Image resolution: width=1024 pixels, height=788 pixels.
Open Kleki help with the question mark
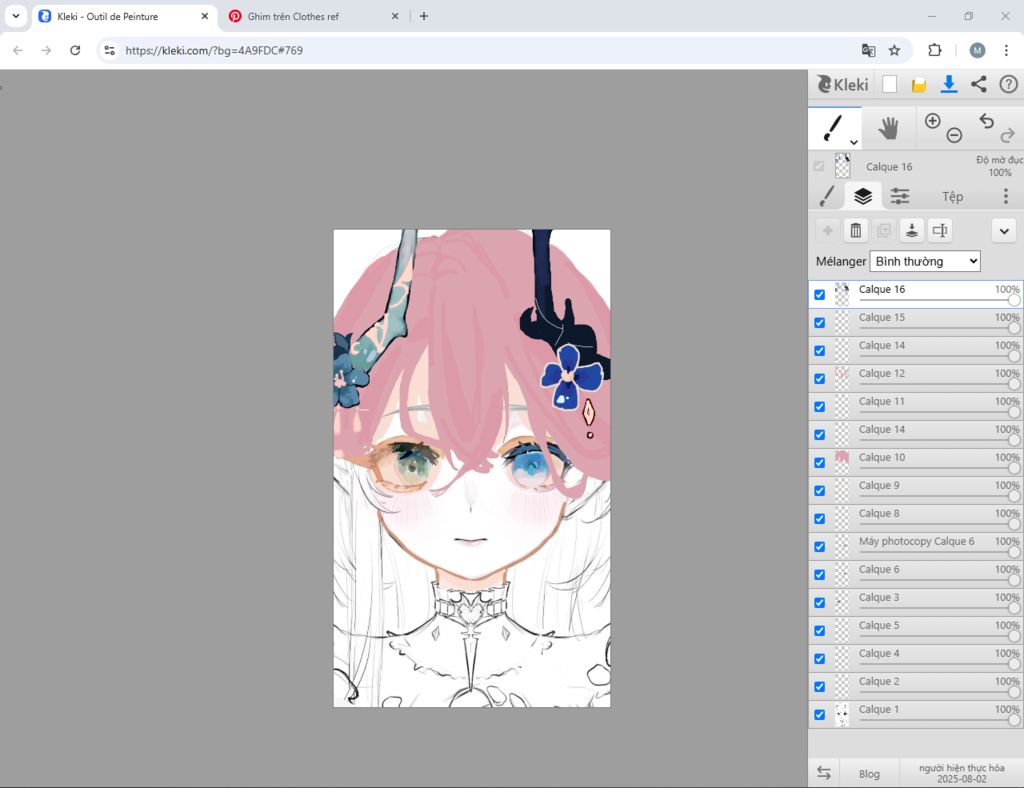click(x=1008, y=84)
